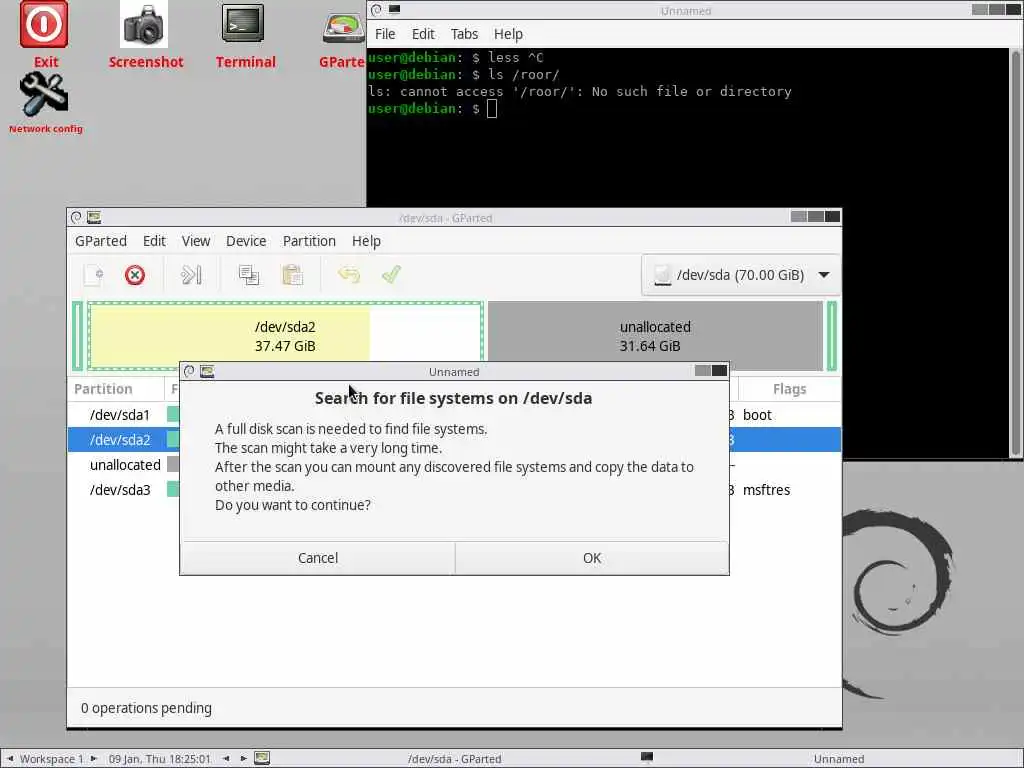Click the dialog title bar app icon

(207, 372)
